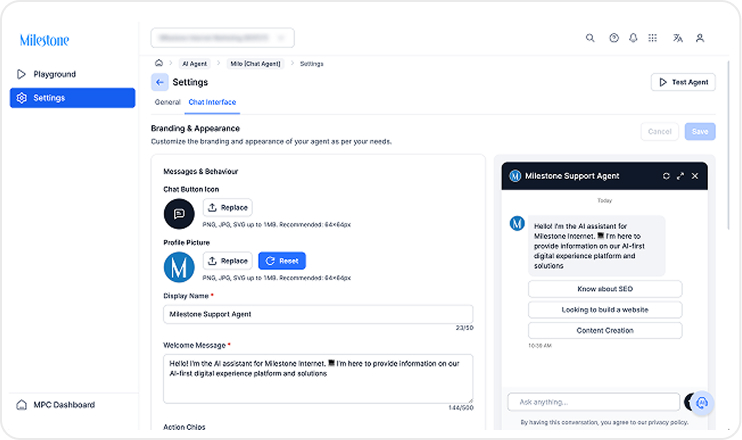
Task: Click the search magnifier icon
Action: click(x=590, y=38)
